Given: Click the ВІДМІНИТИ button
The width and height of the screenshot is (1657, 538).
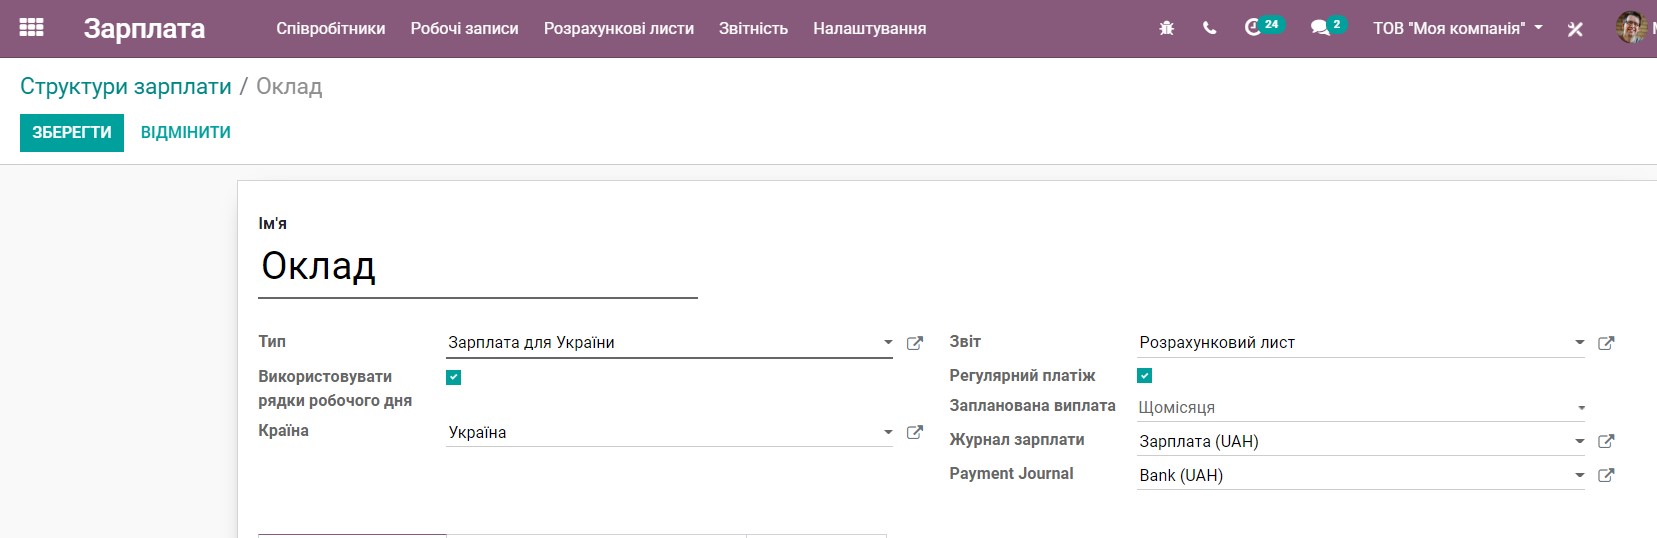Looking at the screenshot, I should click(x=186, y=132).
